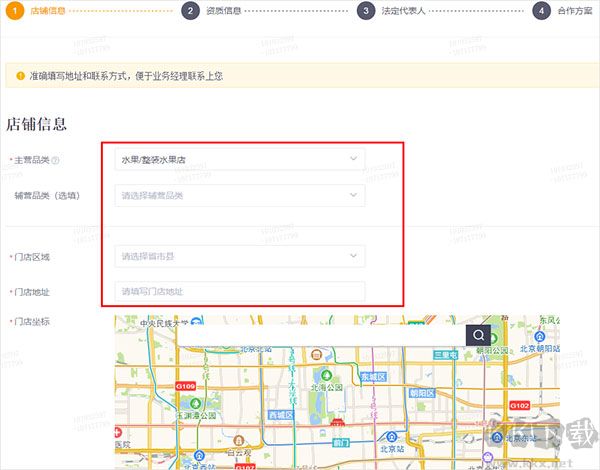Click the 北海公园 park marker on map

click(x=326, y=375)
